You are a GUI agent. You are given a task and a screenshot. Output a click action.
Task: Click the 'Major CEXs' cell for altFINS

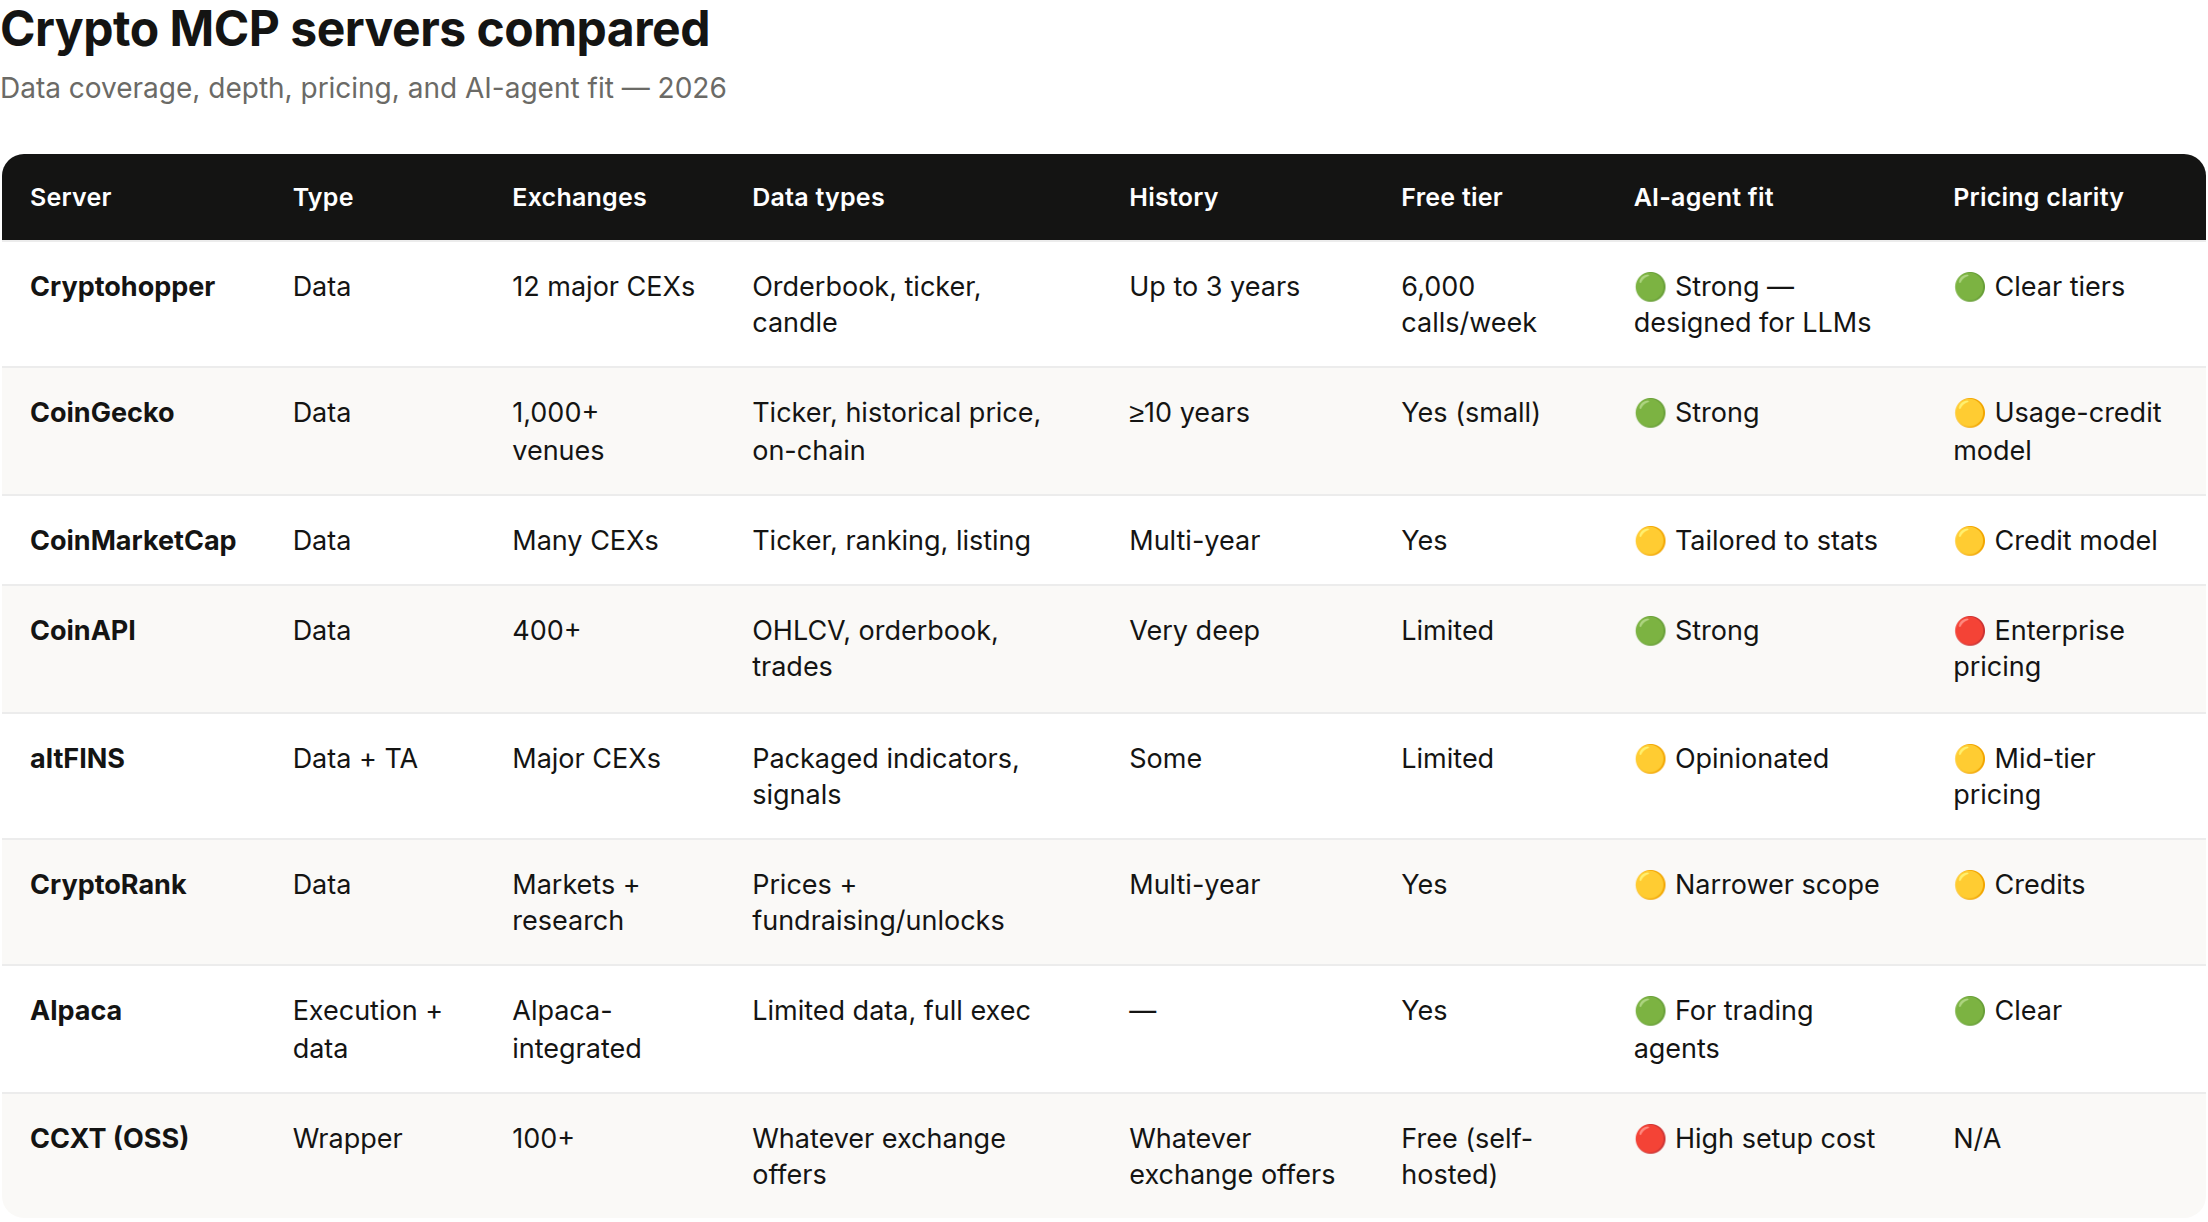pyautogui.click(x=586, y=759)
